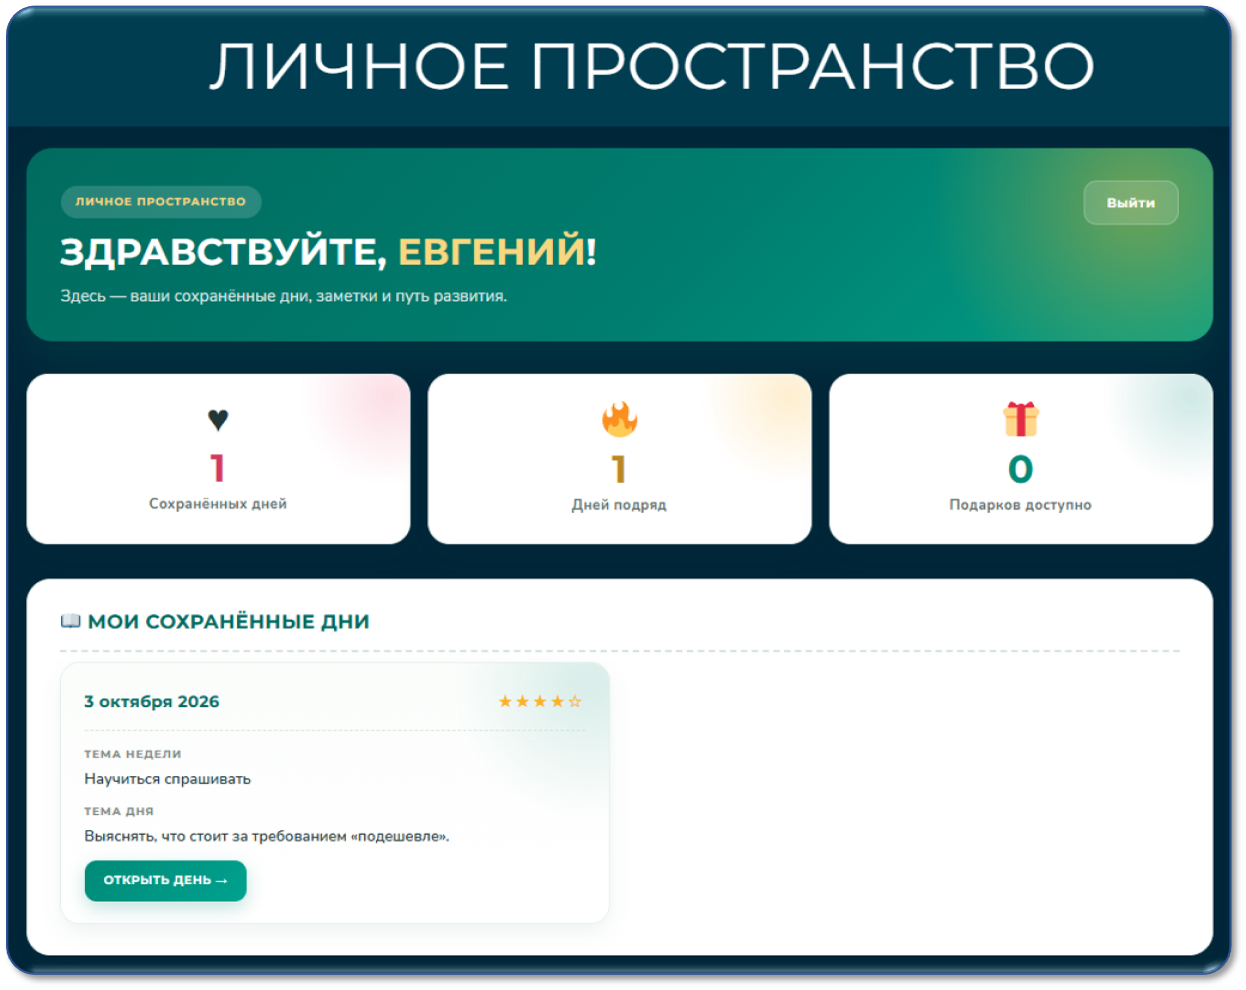The height and width of the screenshot is (990, 1246).
Task: Click the text Научиться спрашивать
Action: coord(168,779)
